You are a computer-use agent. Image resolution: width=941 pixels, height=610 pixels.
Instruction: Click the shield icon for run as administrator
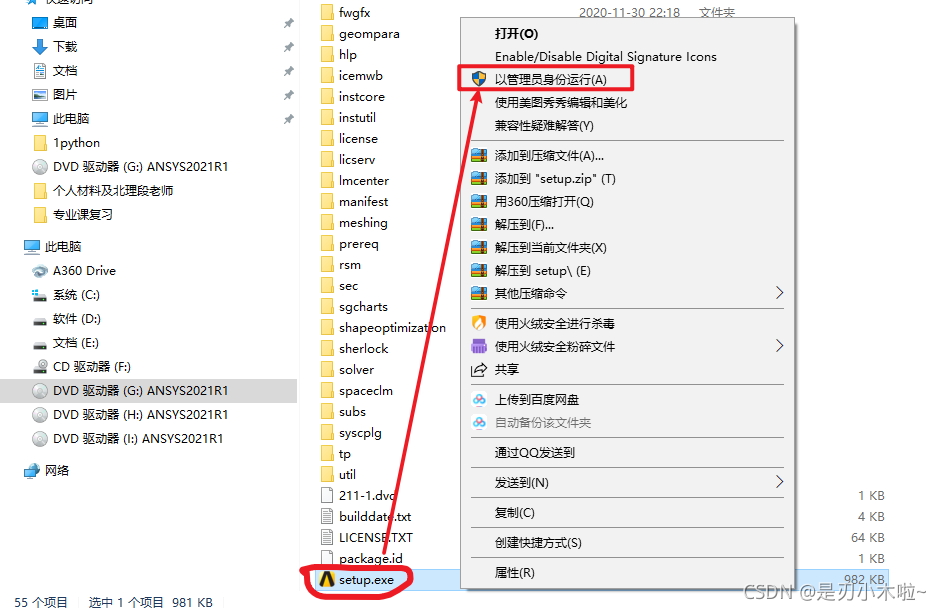[x=478, y=79]
